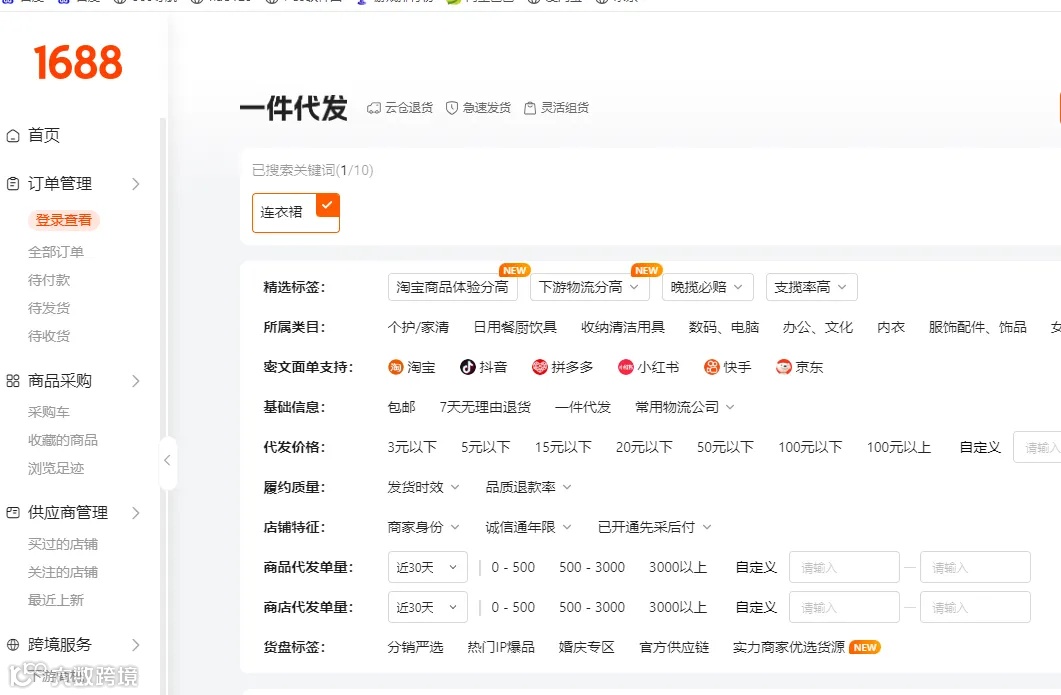This screenshot has height=695, width=1061.
Task: Expand the 订单管理 chevron
Action: [135, 184]
